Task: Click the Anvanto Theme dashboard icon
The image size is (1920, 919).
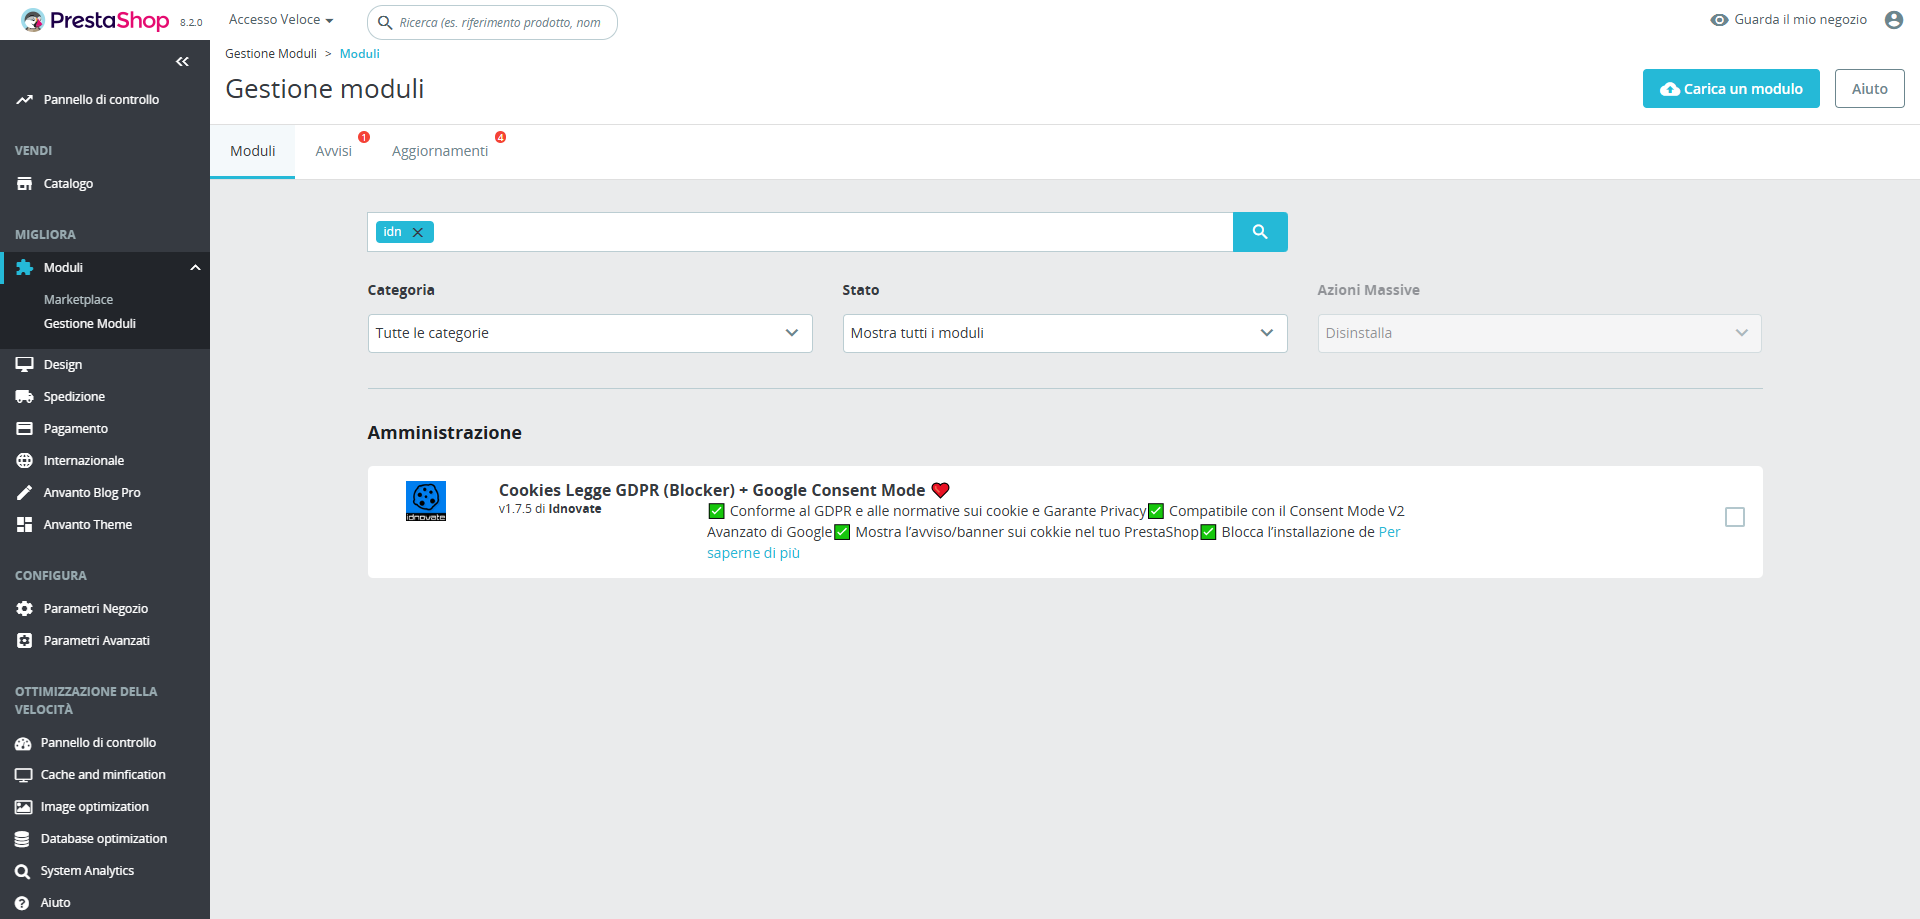Action: coord(24,525)
